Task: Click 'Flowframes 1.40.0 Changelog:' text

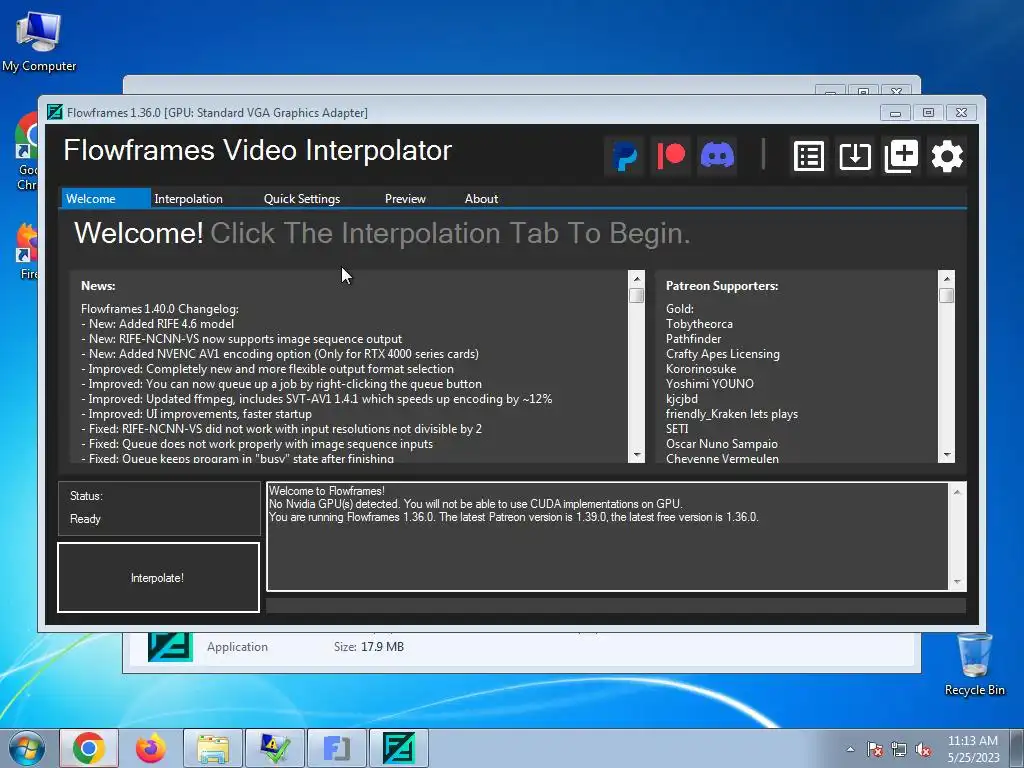Action: point(160,309)
